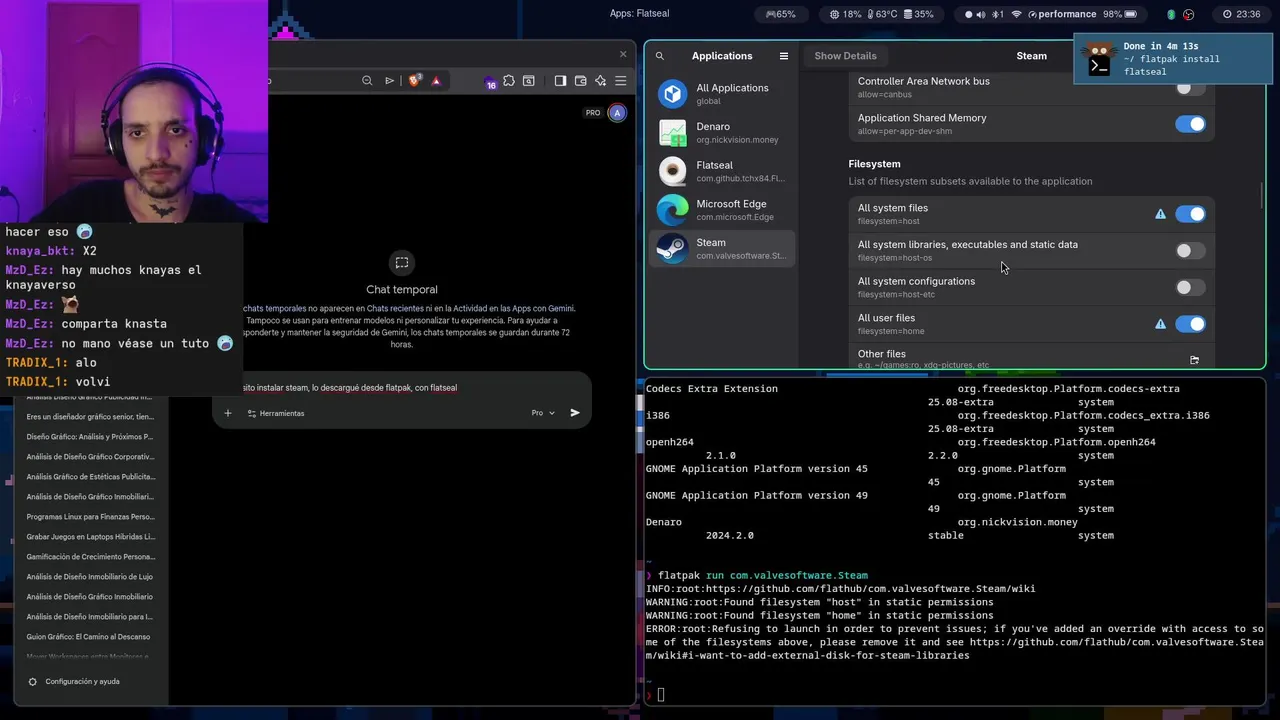Select Steam app in Flatseal sidebar

coord(722,248)
